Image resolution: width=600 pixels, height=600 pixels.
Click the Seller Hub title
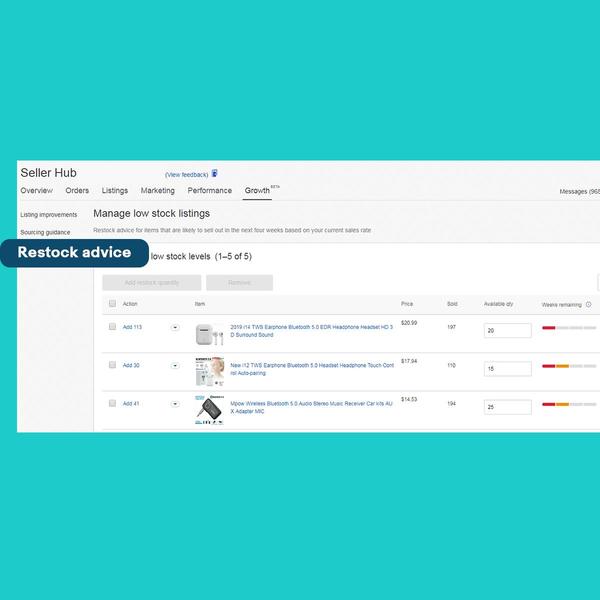[x=49, y=173]
